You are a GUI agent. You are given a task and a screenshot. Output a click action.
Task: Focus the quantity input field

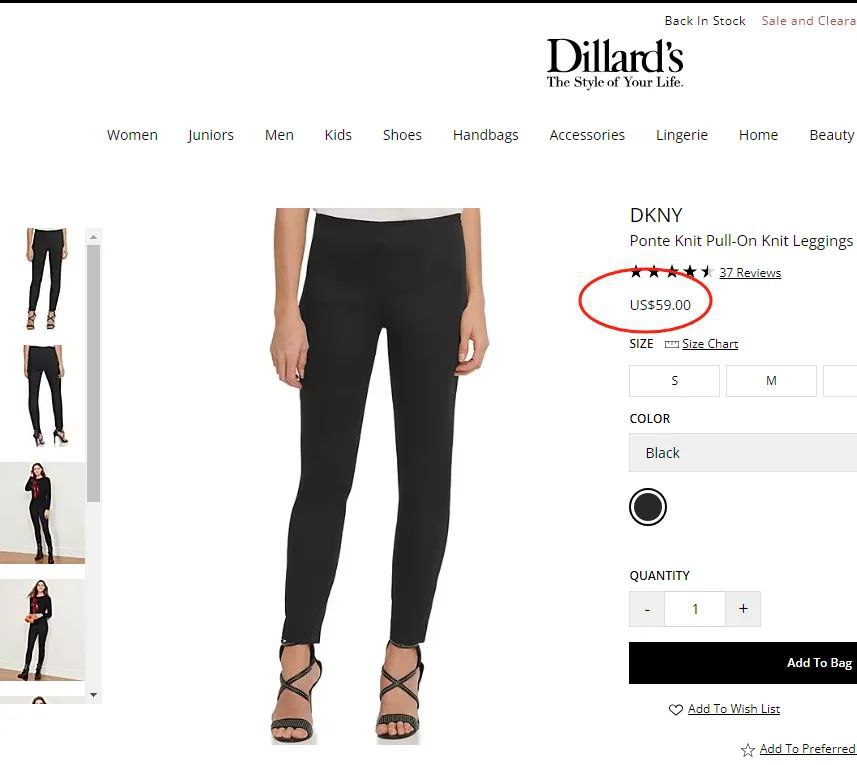695,609
